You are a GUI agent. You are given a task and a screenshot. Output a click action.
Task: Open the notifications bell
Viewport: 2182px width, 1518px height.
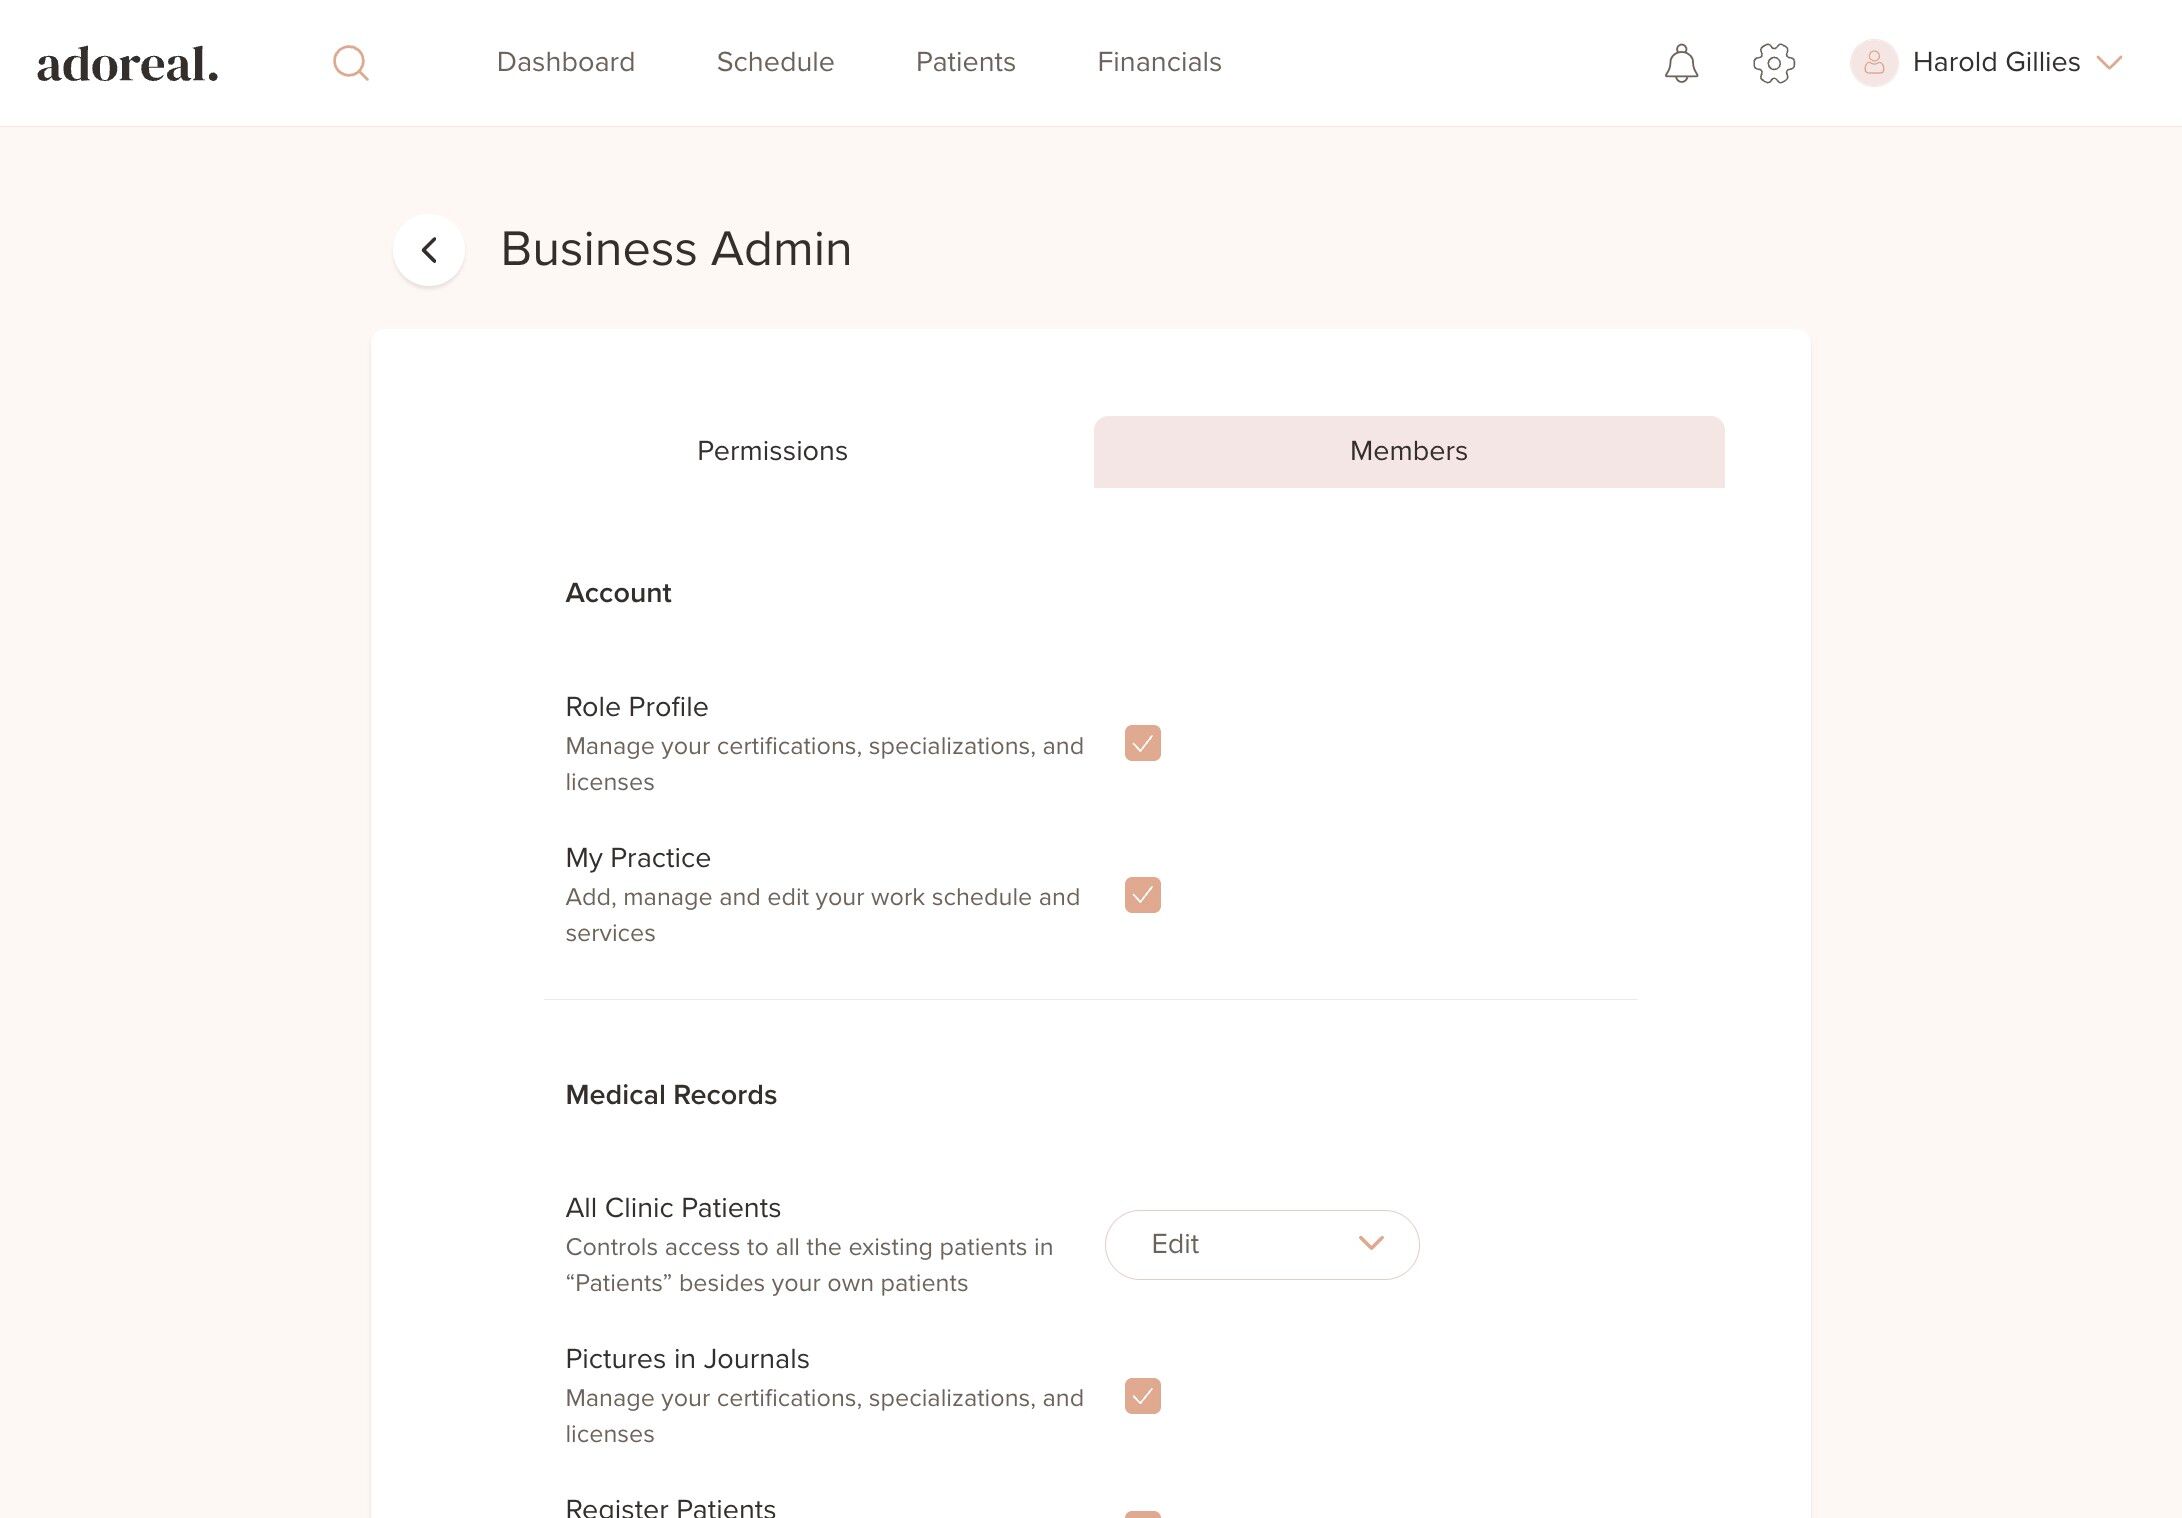point(1681,63)
